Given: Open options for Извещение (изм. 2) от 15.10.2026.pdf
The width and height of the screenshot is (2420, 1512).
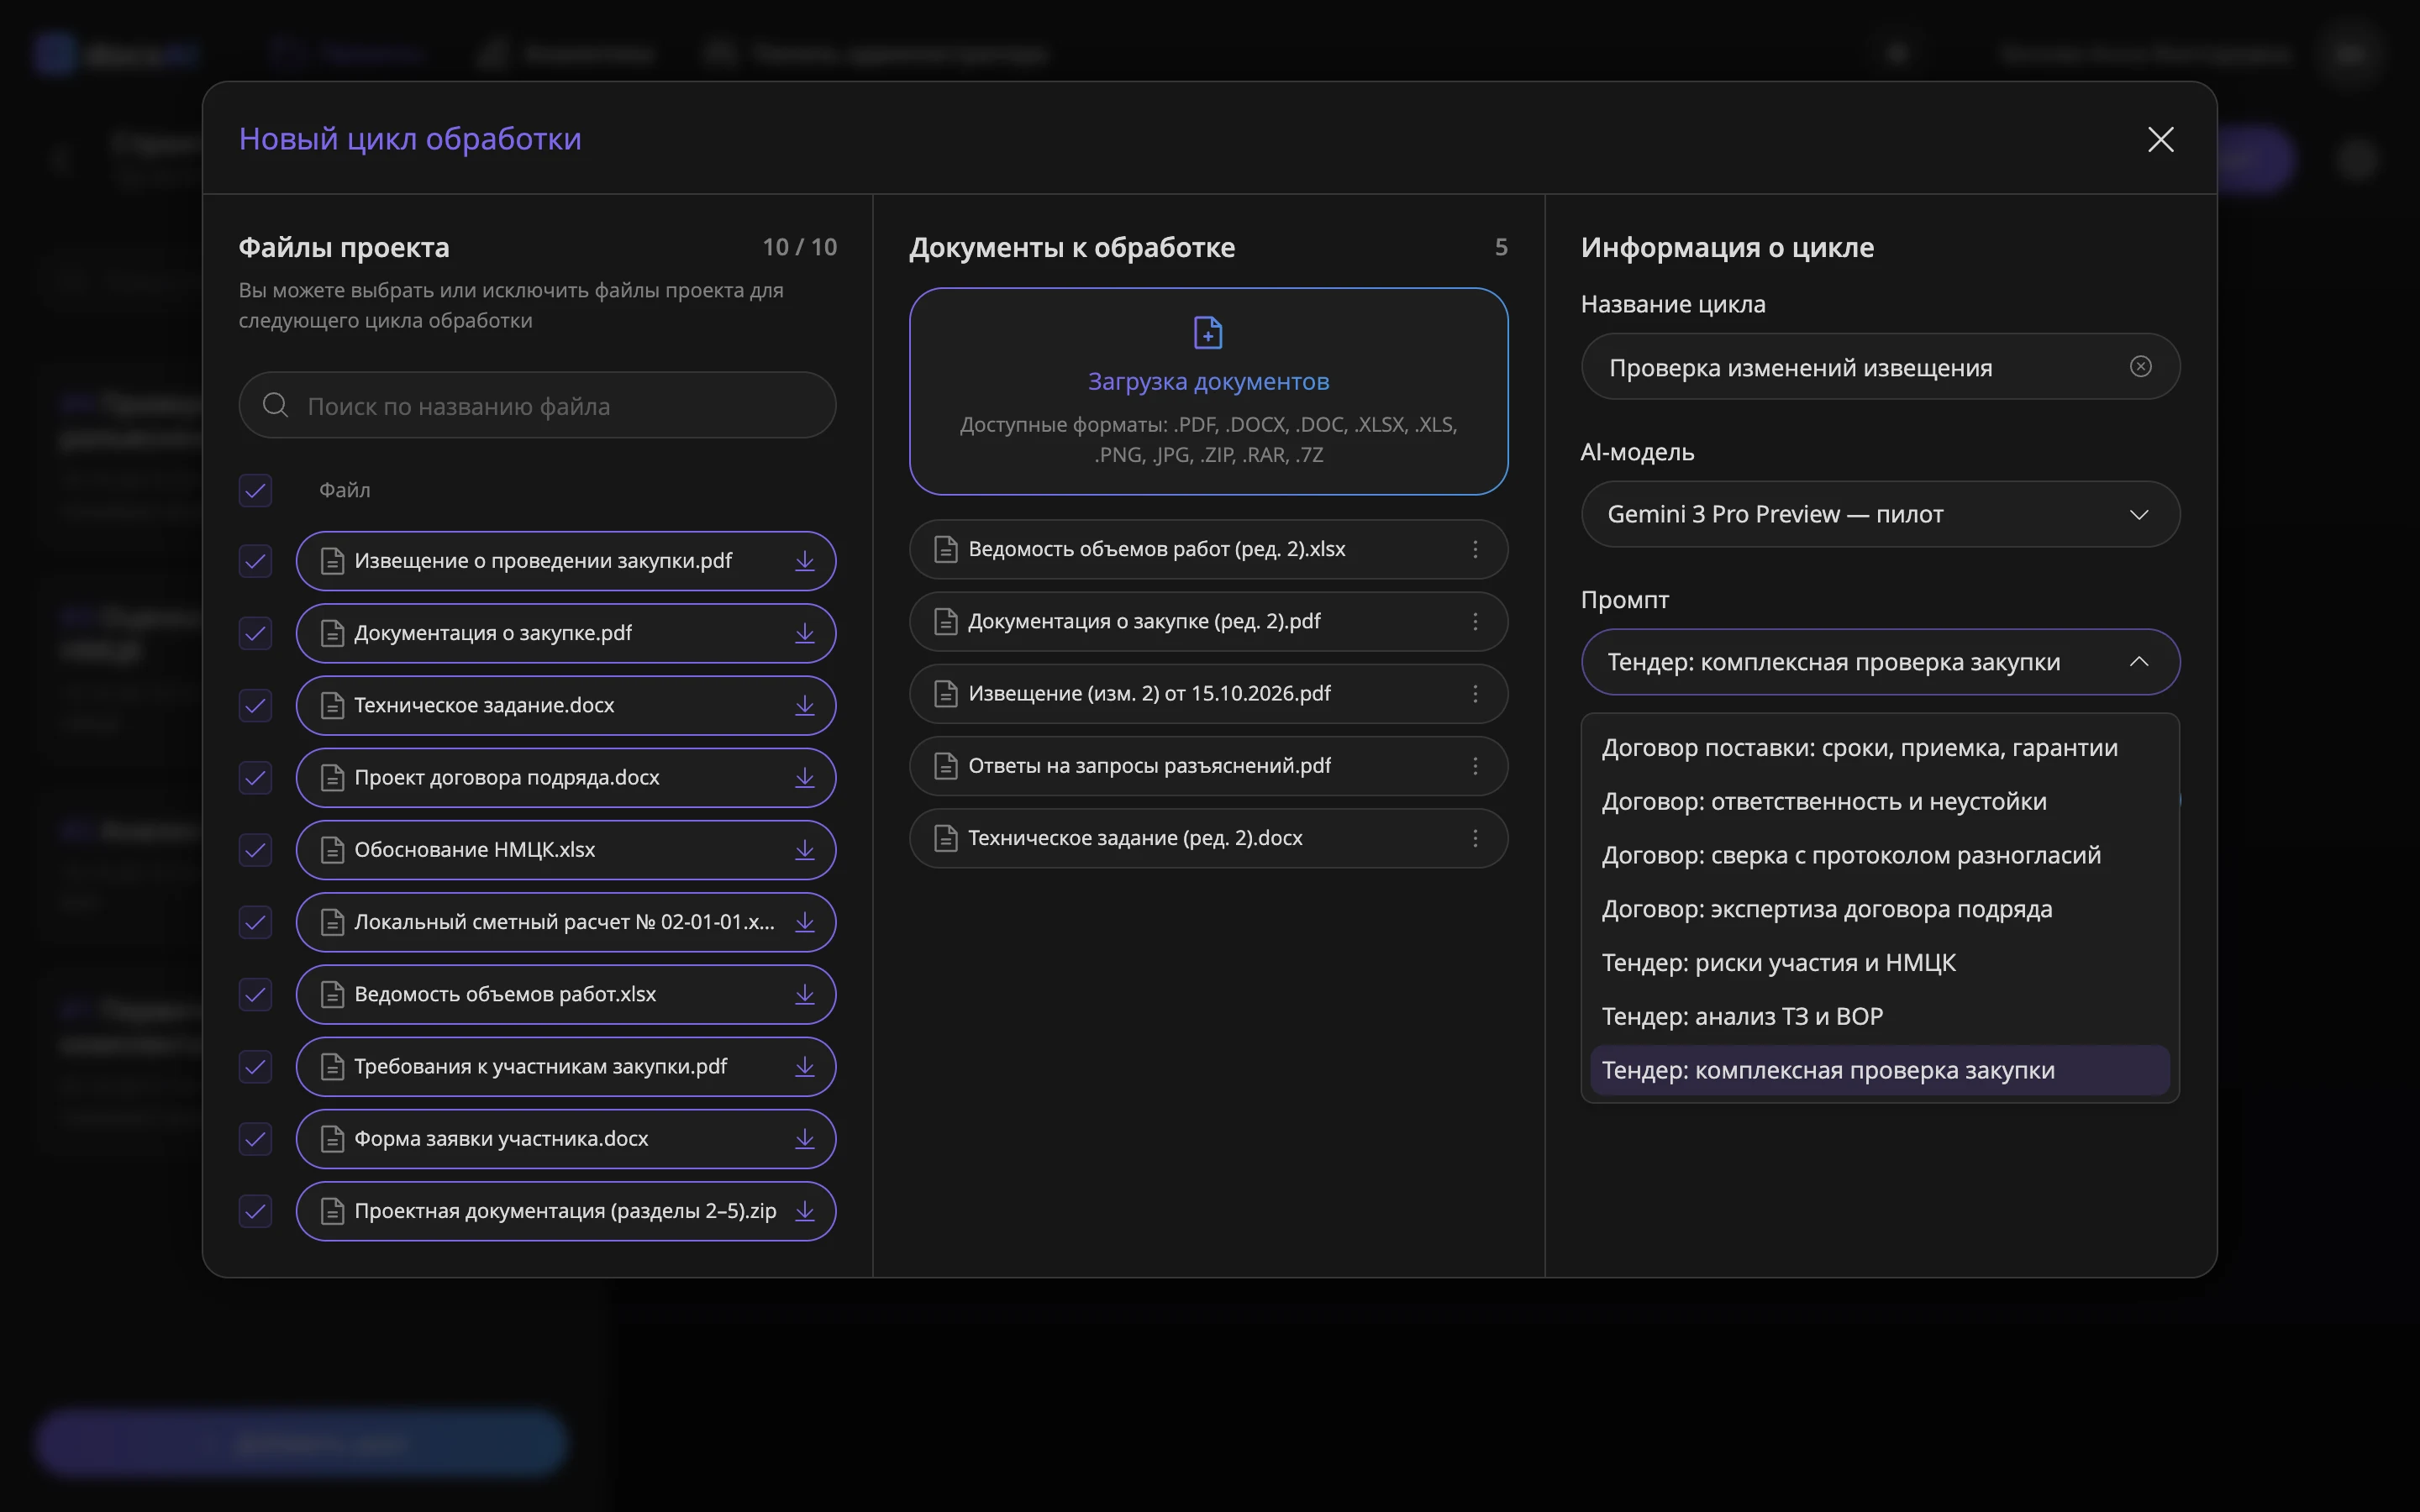Looking at the screenshot, I should pos(1475,694).
